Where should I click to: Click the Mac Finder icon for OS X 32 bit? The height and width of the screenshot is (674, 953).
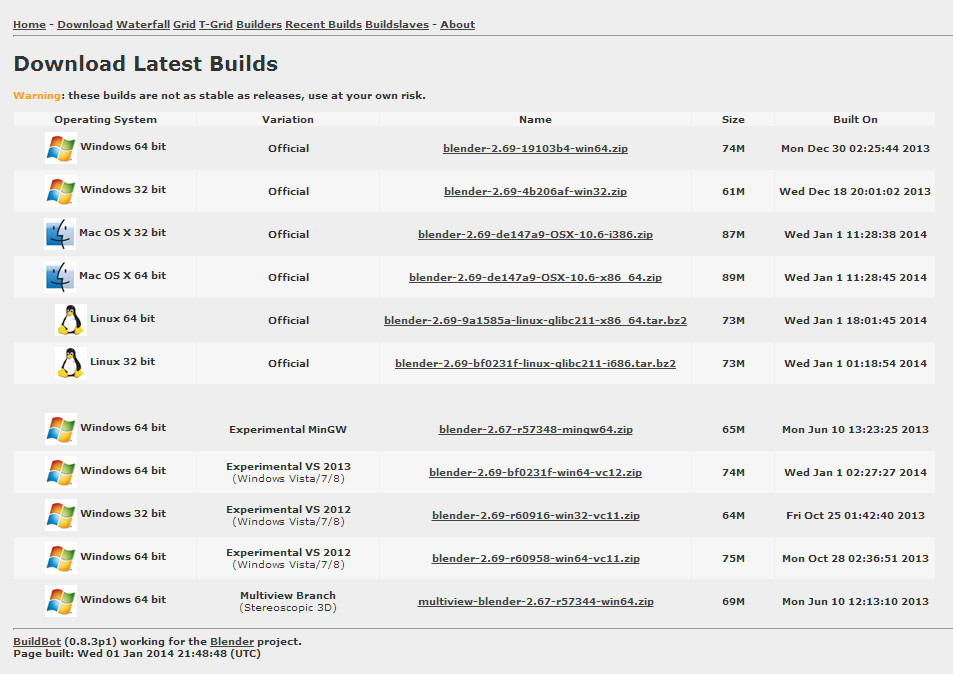[60, 234]
